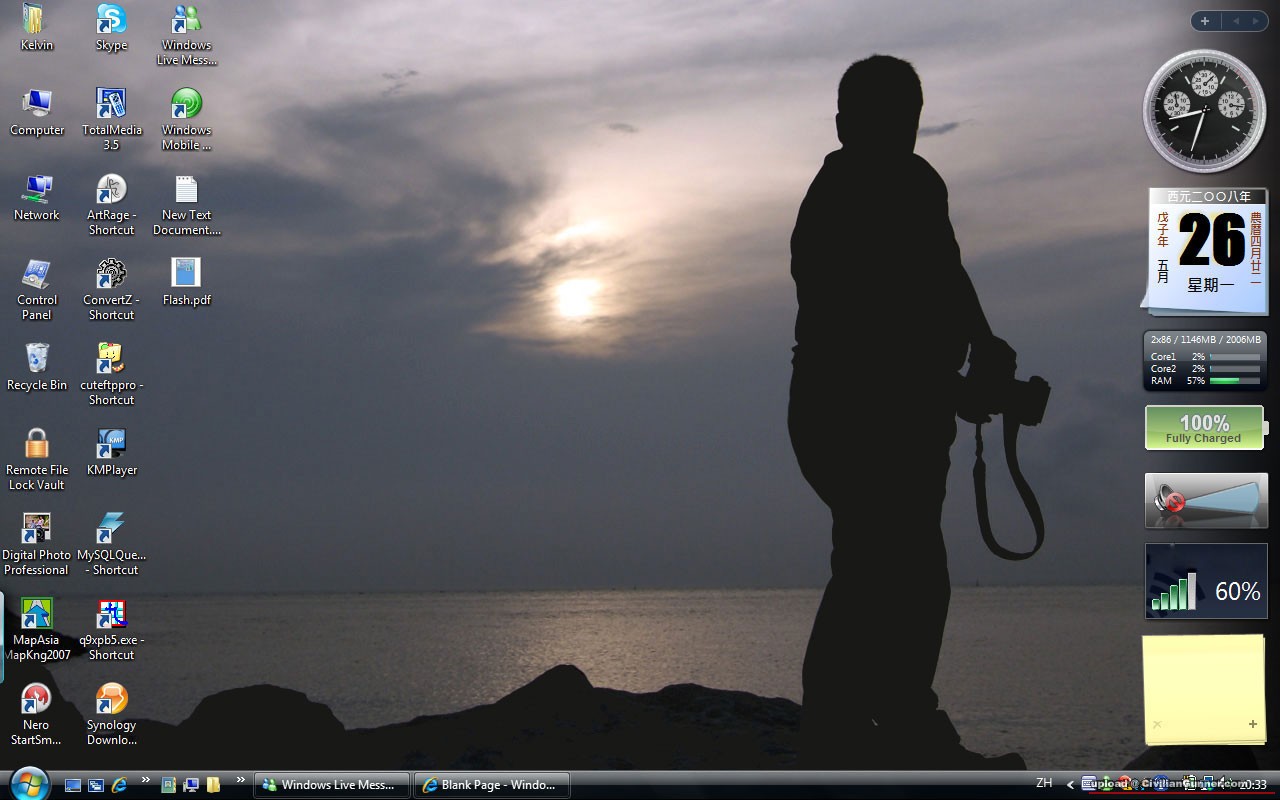Select the ArtRage shortcut icon
The height and width of the screenshot is (800, 1280).
coord(111,190)
